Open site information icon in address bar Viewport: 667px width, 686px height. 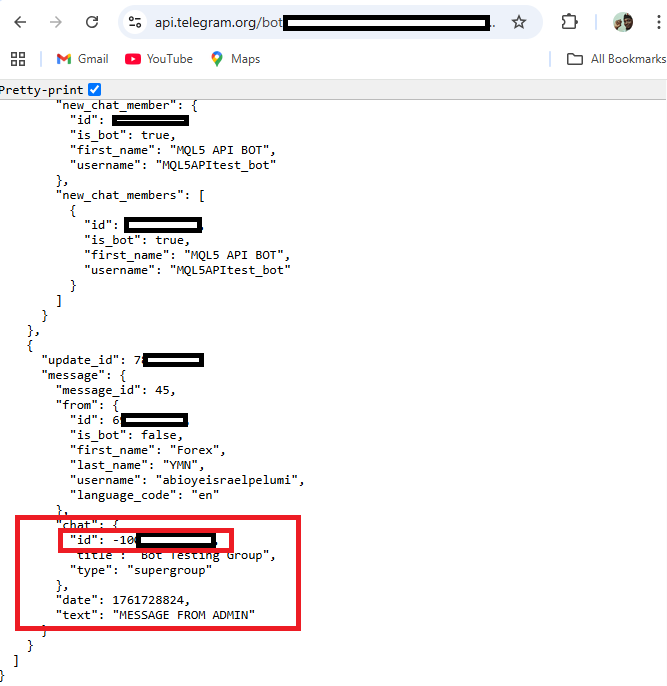(135, 22)
